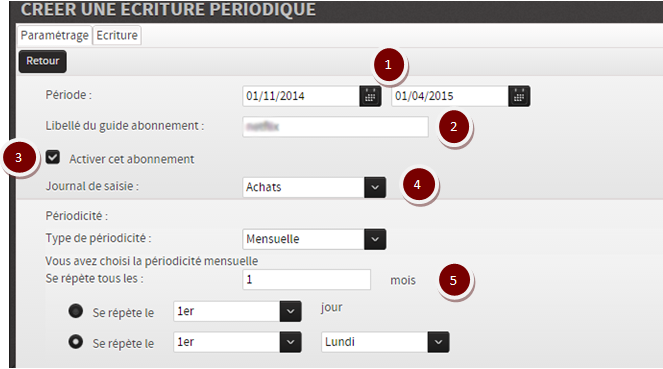Click the numbered marker 3 annotation
Viewport: 663px width, 369px height.
[x=18, y=158]
